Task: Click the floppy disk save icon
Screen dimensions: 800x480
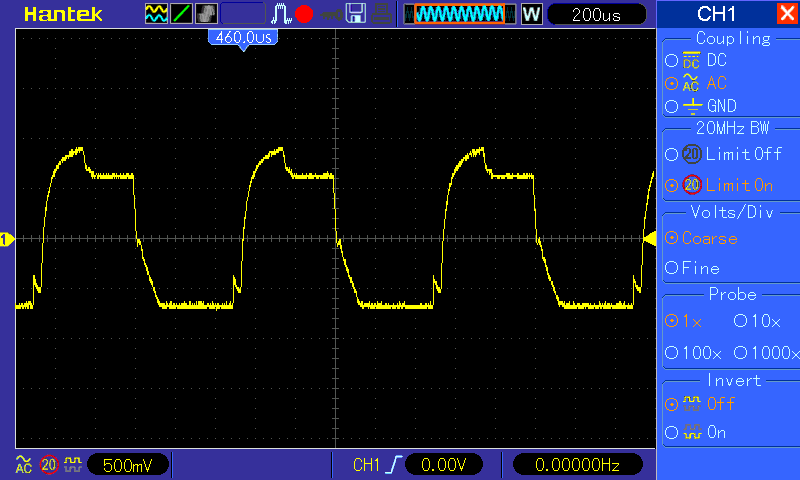Action: (356, 14)
